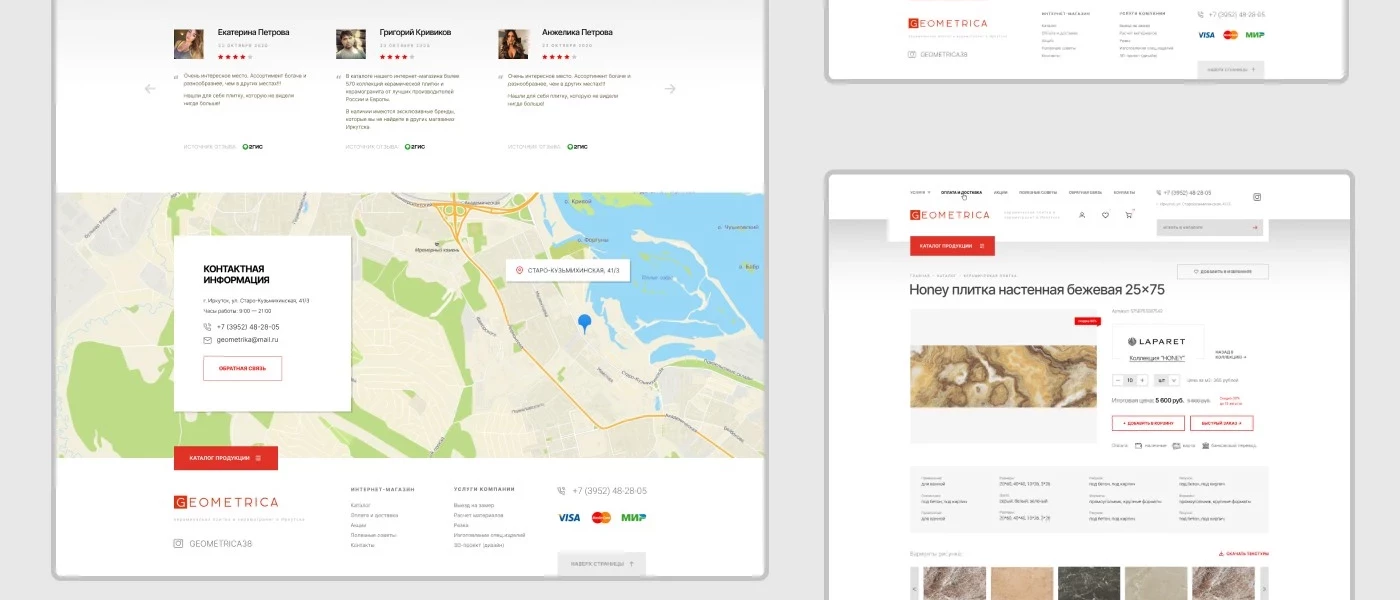
Task: Open the КАТАЛОГ ПРОДУКЦИИ menu on product page
Action: (x=952, y=246)
